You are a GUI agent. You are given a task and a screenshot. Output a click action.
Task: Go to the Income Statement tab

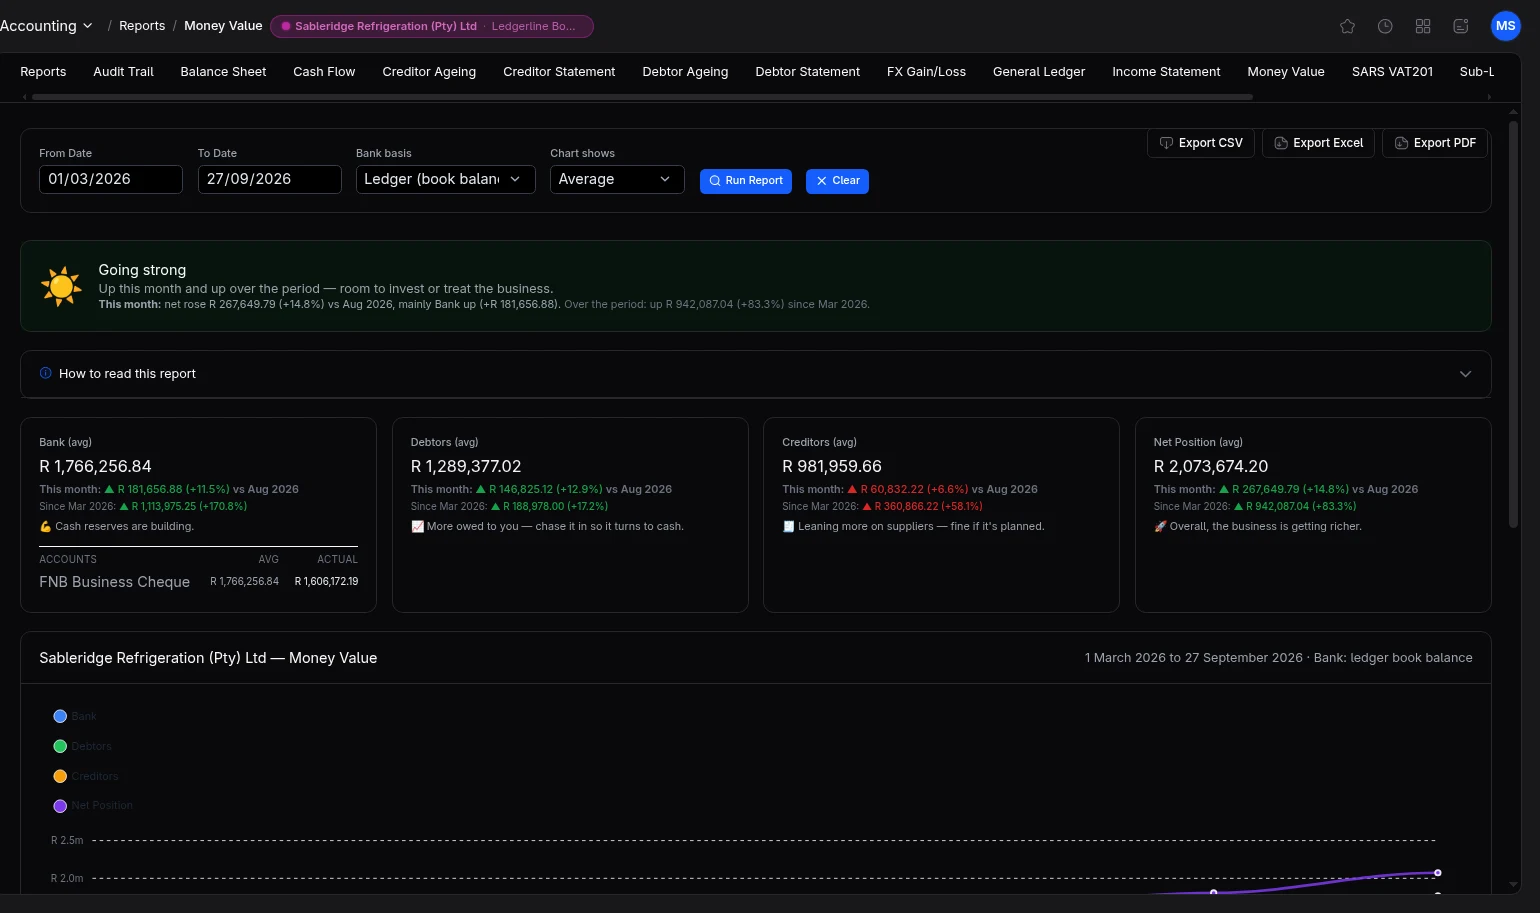click(x=1166, y=72)
